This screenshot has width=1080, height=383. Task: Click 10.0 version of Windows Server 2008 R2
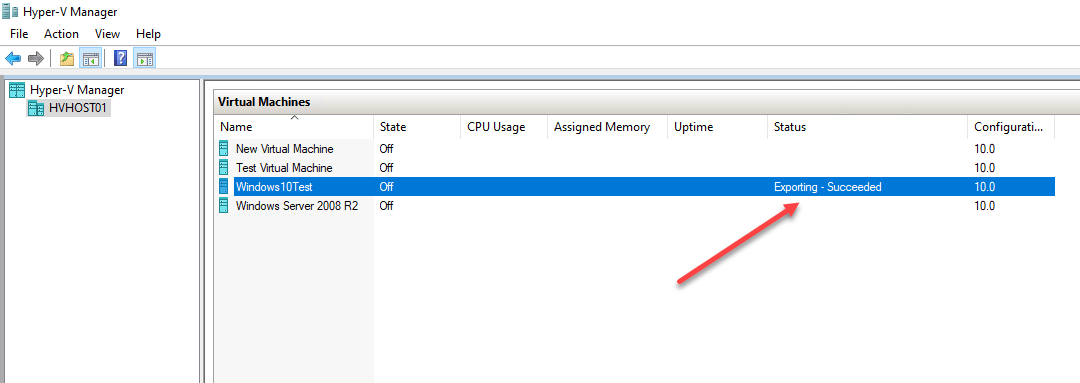pyautogui.click(x=984, y=205)
